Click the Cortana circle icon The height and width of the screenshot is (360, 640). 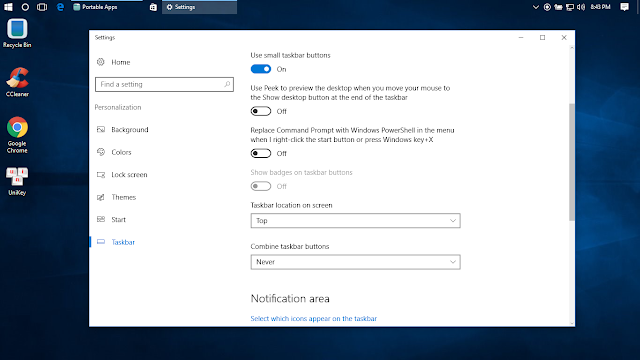25,7
